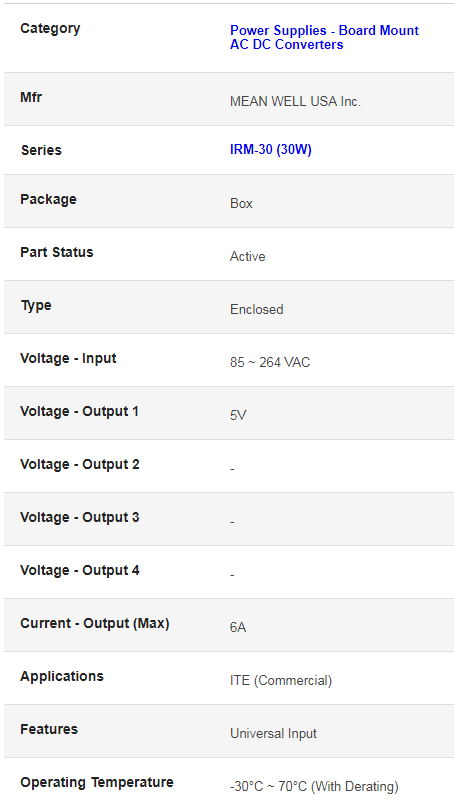Select the Type value Enclosed
Image resolution: width=454 pixels, height=800 pixels.
coord(257,310)
